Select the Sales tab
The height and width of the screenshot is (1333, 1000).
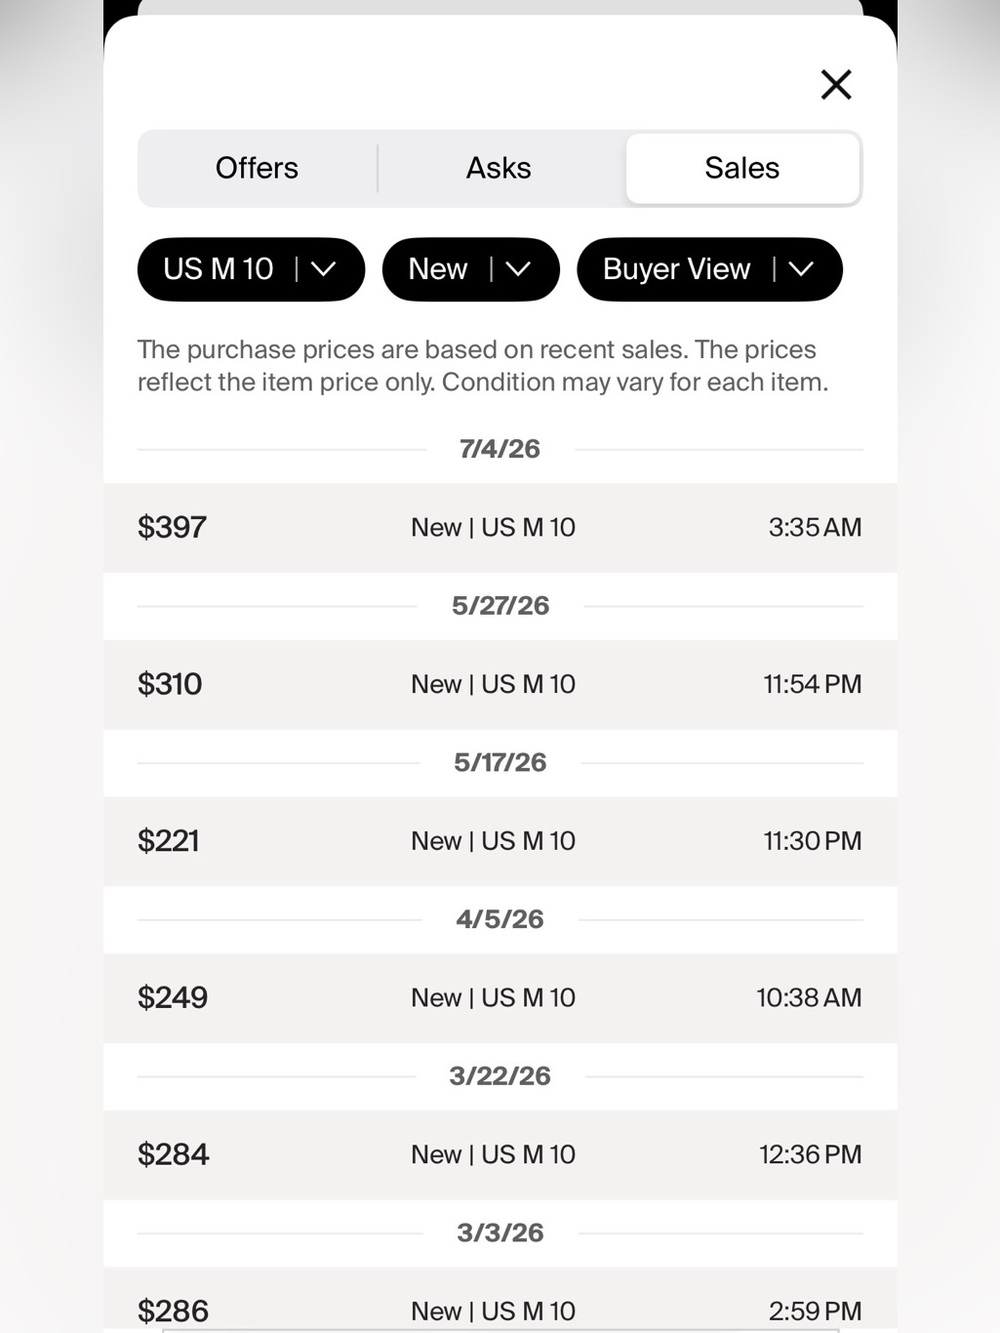[x=742, y=168]
